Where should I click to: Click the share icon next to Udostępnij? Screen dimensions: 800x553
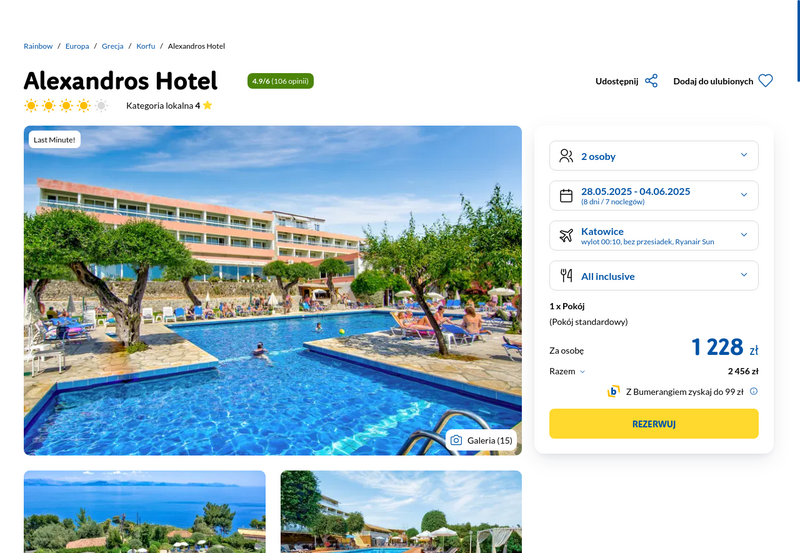pyautogui.click(x=651, y=81)
